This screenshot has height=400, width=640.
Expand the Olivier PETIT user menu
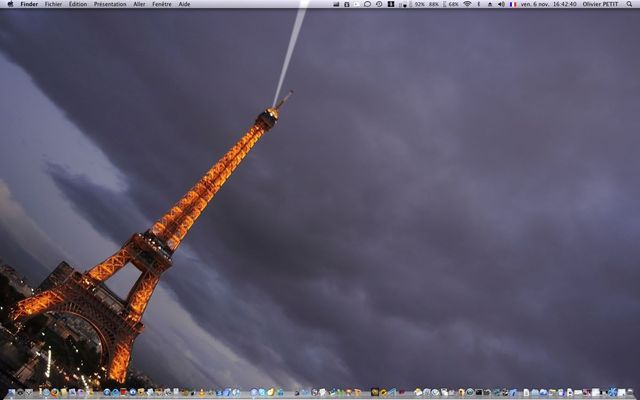point(601,4)
